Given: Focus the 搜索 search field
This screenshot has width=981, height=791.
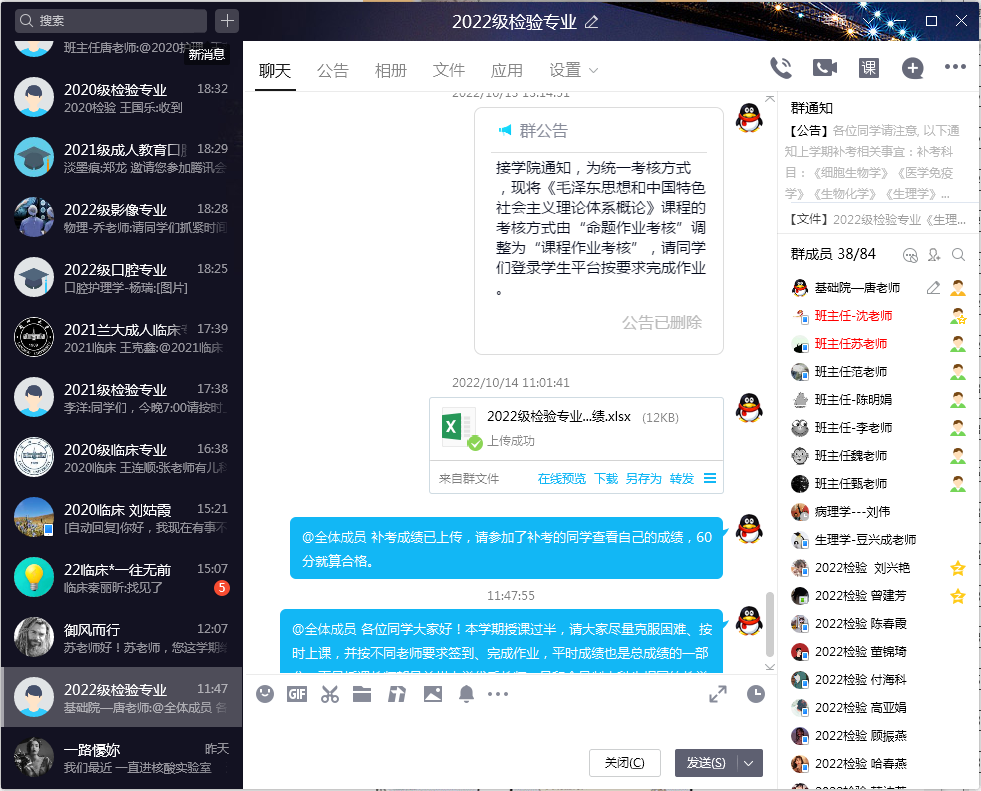Looking at the screenshot, I should tap(111, 21).
